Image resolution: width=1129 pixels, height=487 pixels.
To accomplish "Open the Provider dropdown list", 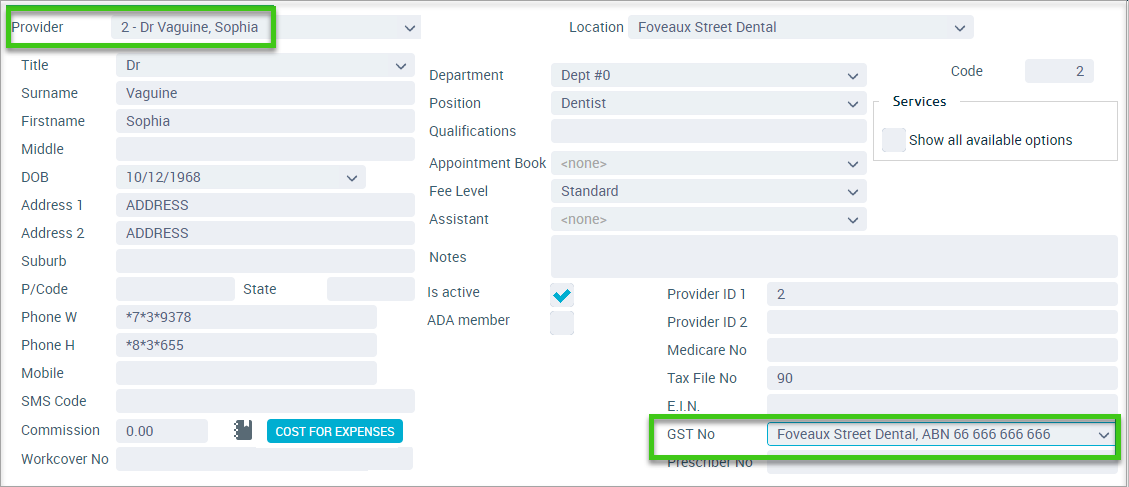I will click(410, 28).
